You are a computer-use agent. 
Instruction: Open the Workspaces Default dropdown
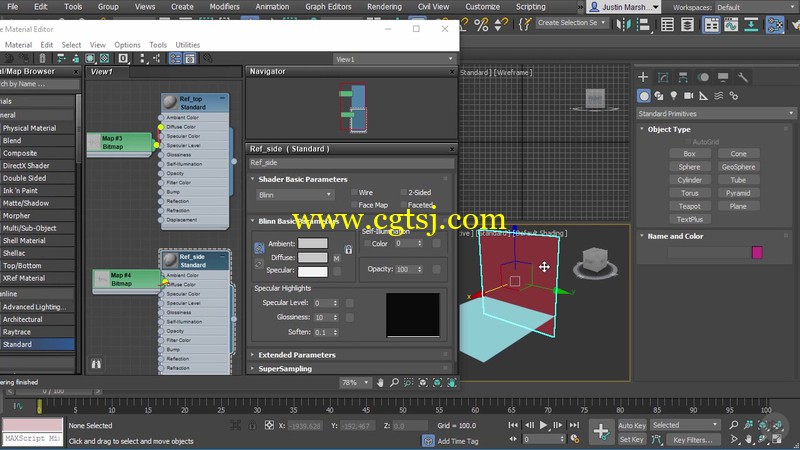[x=757, y=7]
